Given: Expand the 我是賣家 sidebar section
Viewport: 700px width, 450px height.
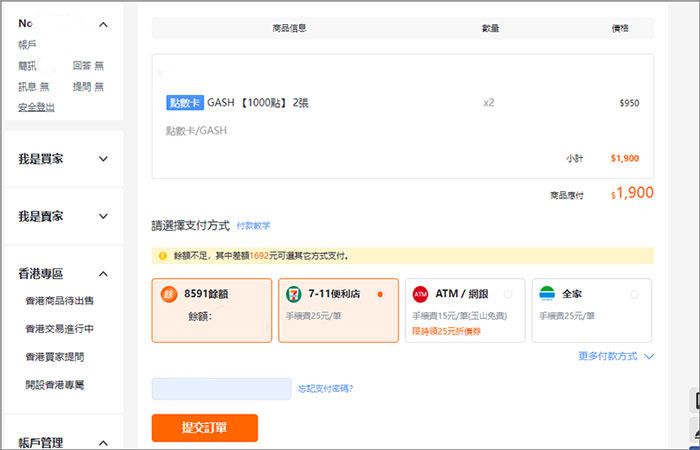Looking at the screenshot, I should coord(104,216).
